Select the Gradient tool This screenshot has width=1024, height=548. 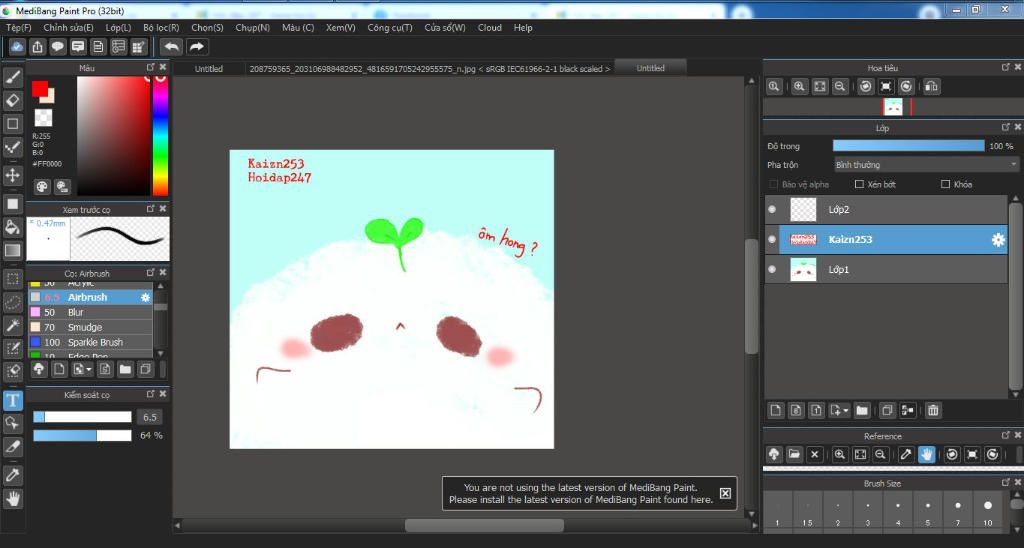tap(12, 250)
